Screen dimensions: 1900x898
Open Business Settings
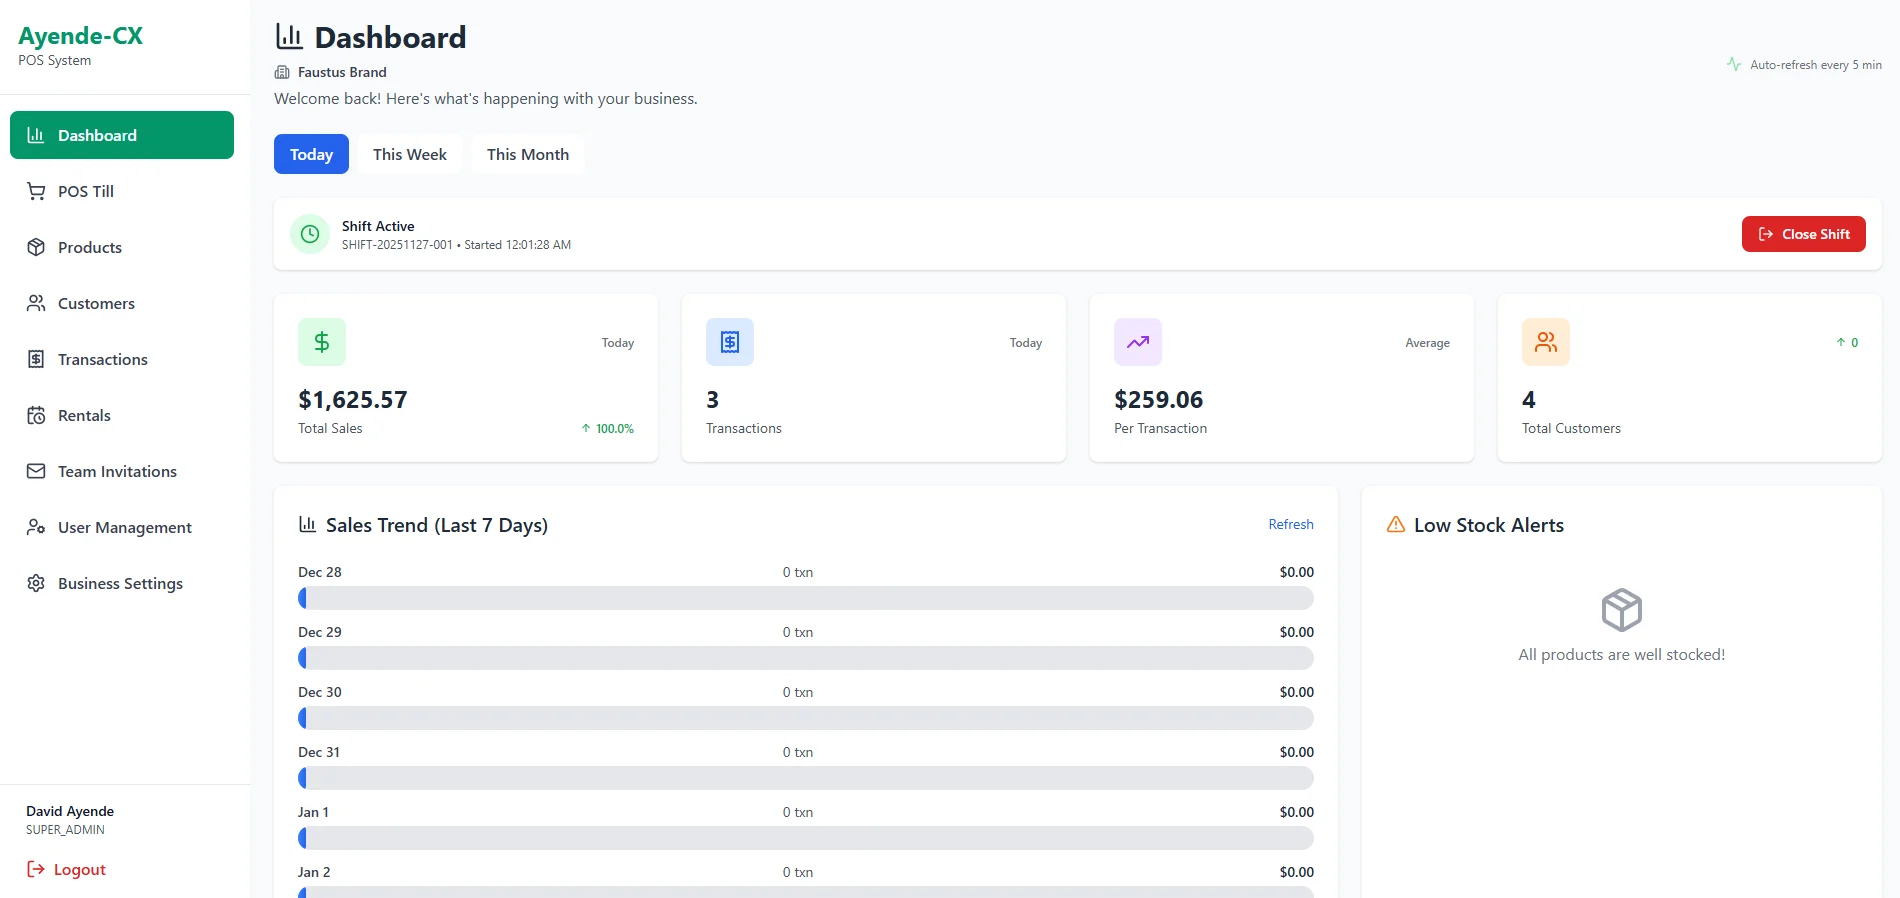click(122, 583)
